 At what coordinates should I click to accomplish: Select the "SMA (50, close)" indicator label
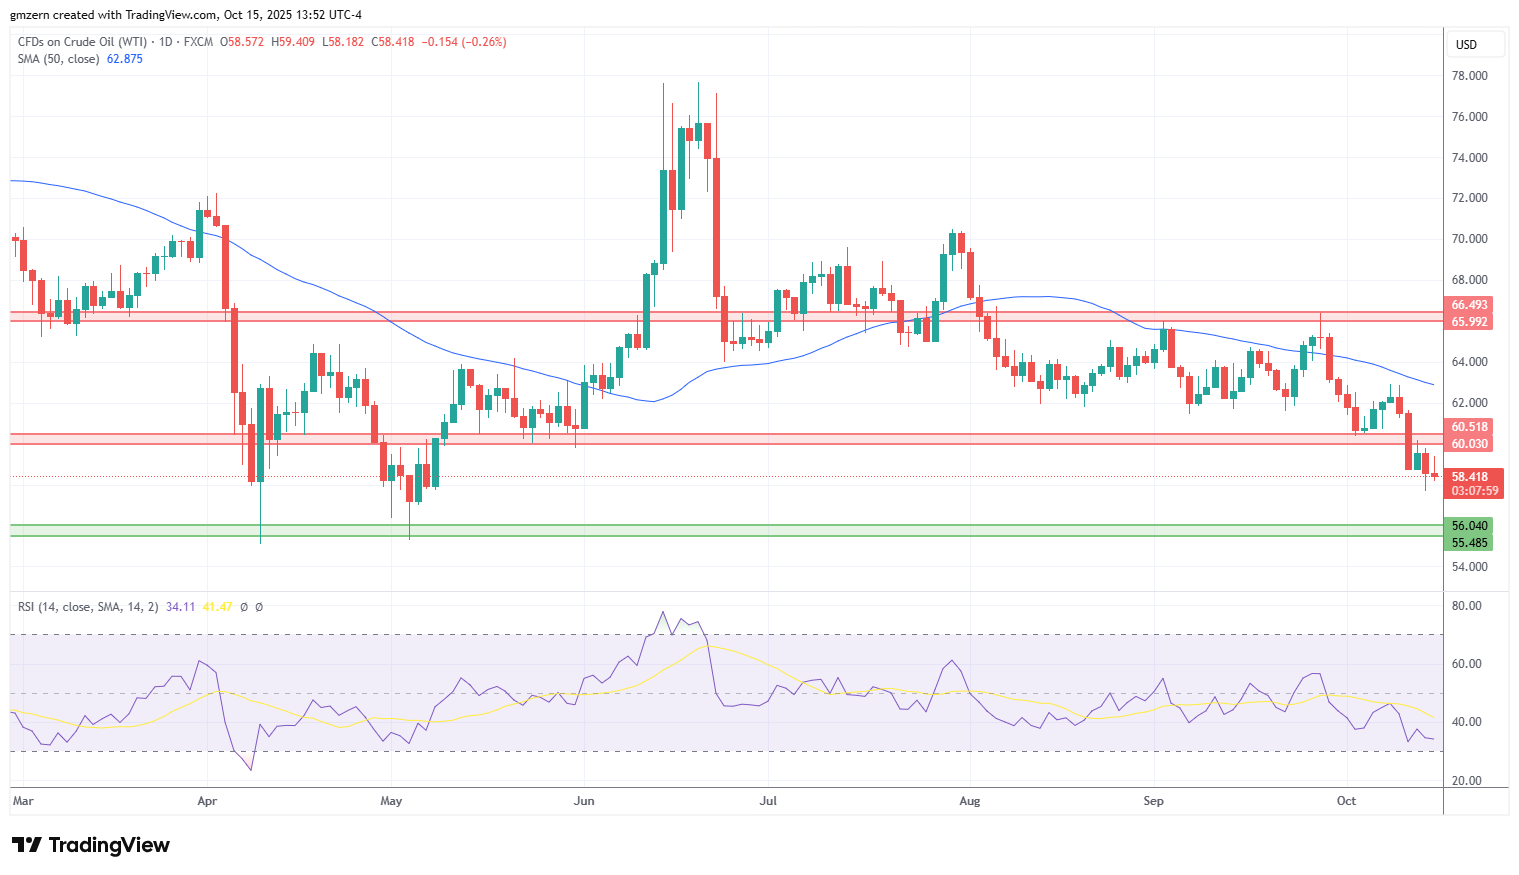(58, 59)
